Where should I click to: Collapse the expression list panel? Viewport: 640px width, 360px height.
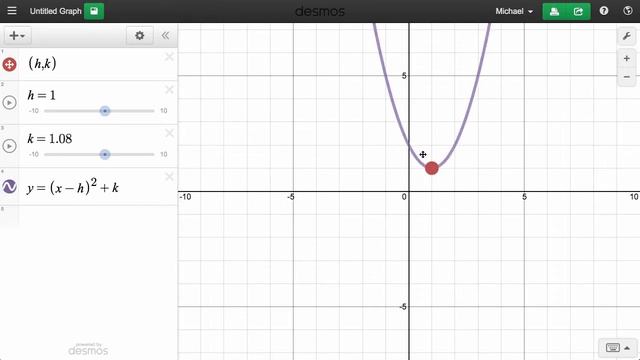165,36
